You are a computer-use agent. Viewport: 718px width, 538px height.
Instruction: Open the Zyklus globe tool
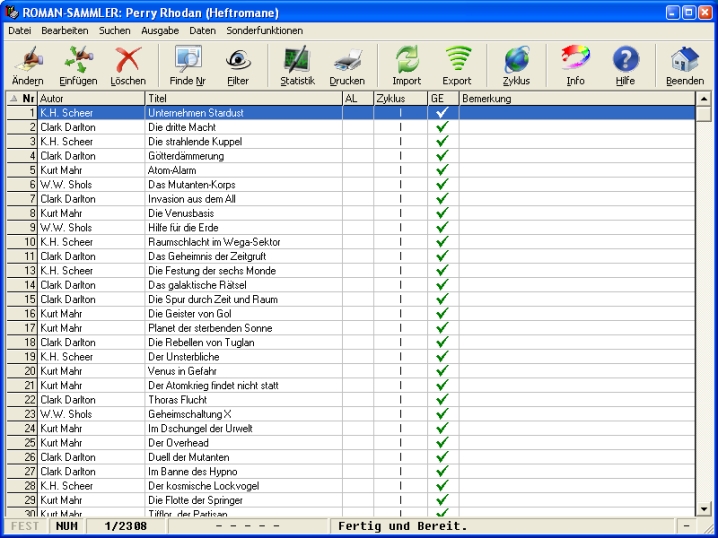[x=516, y=65]
